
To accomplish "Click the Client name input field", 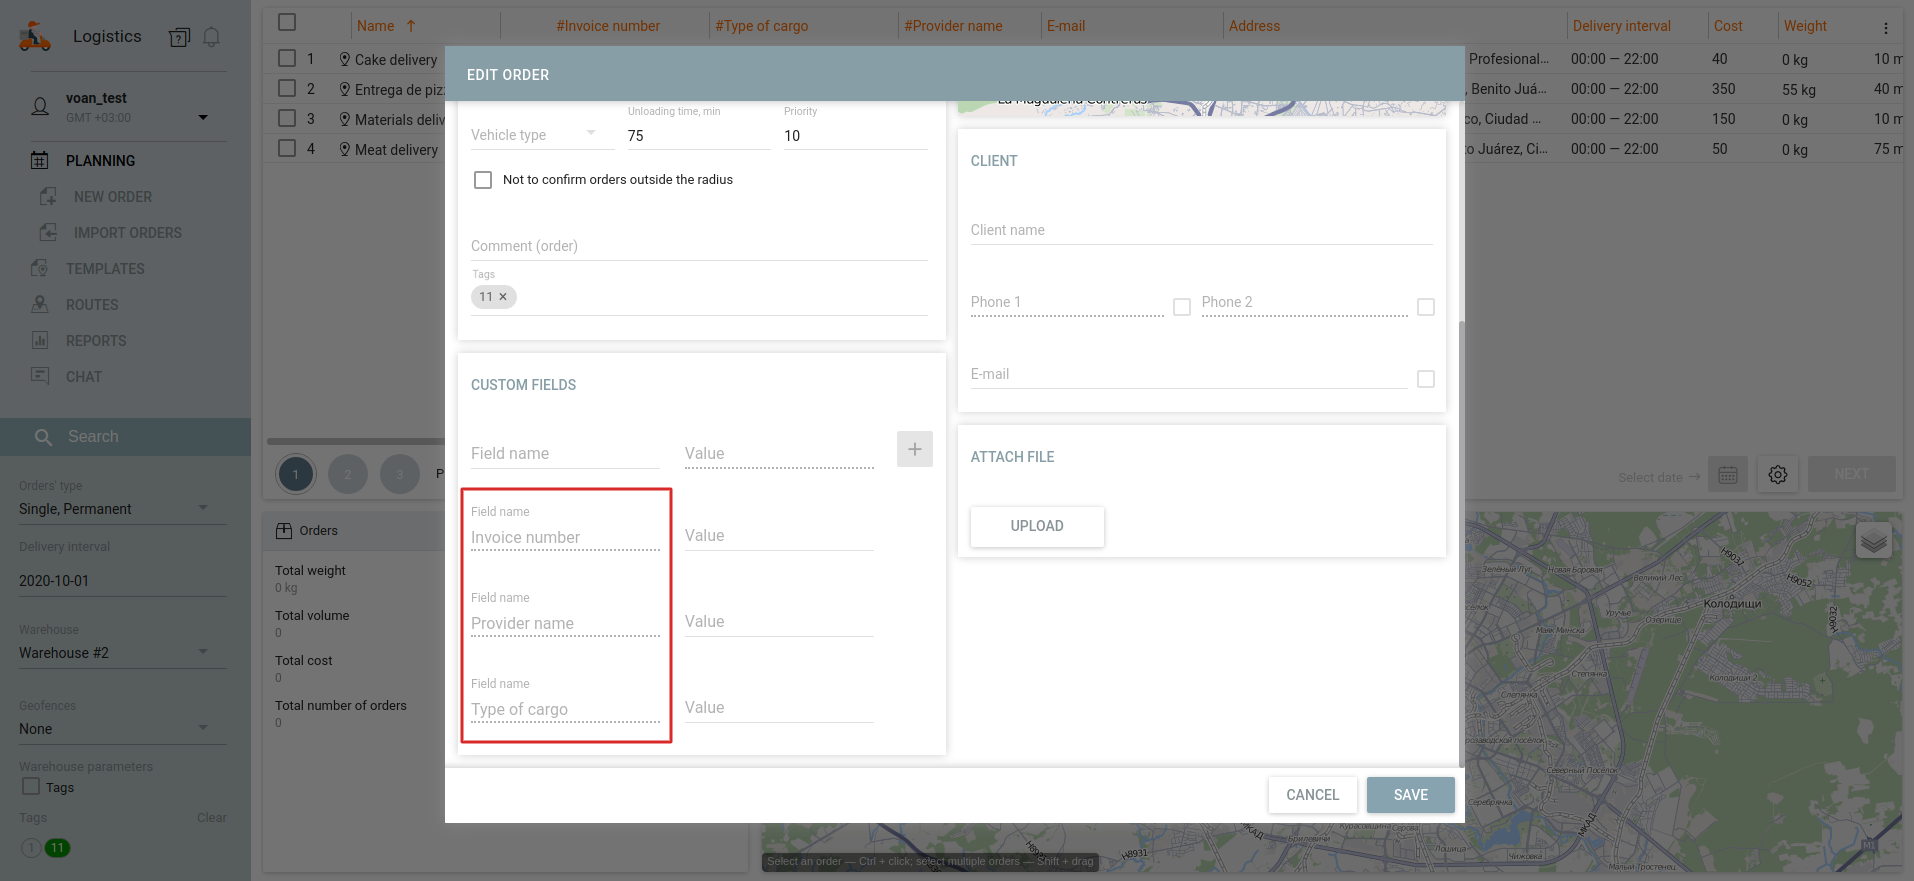I will click(x=1200, y=230).
